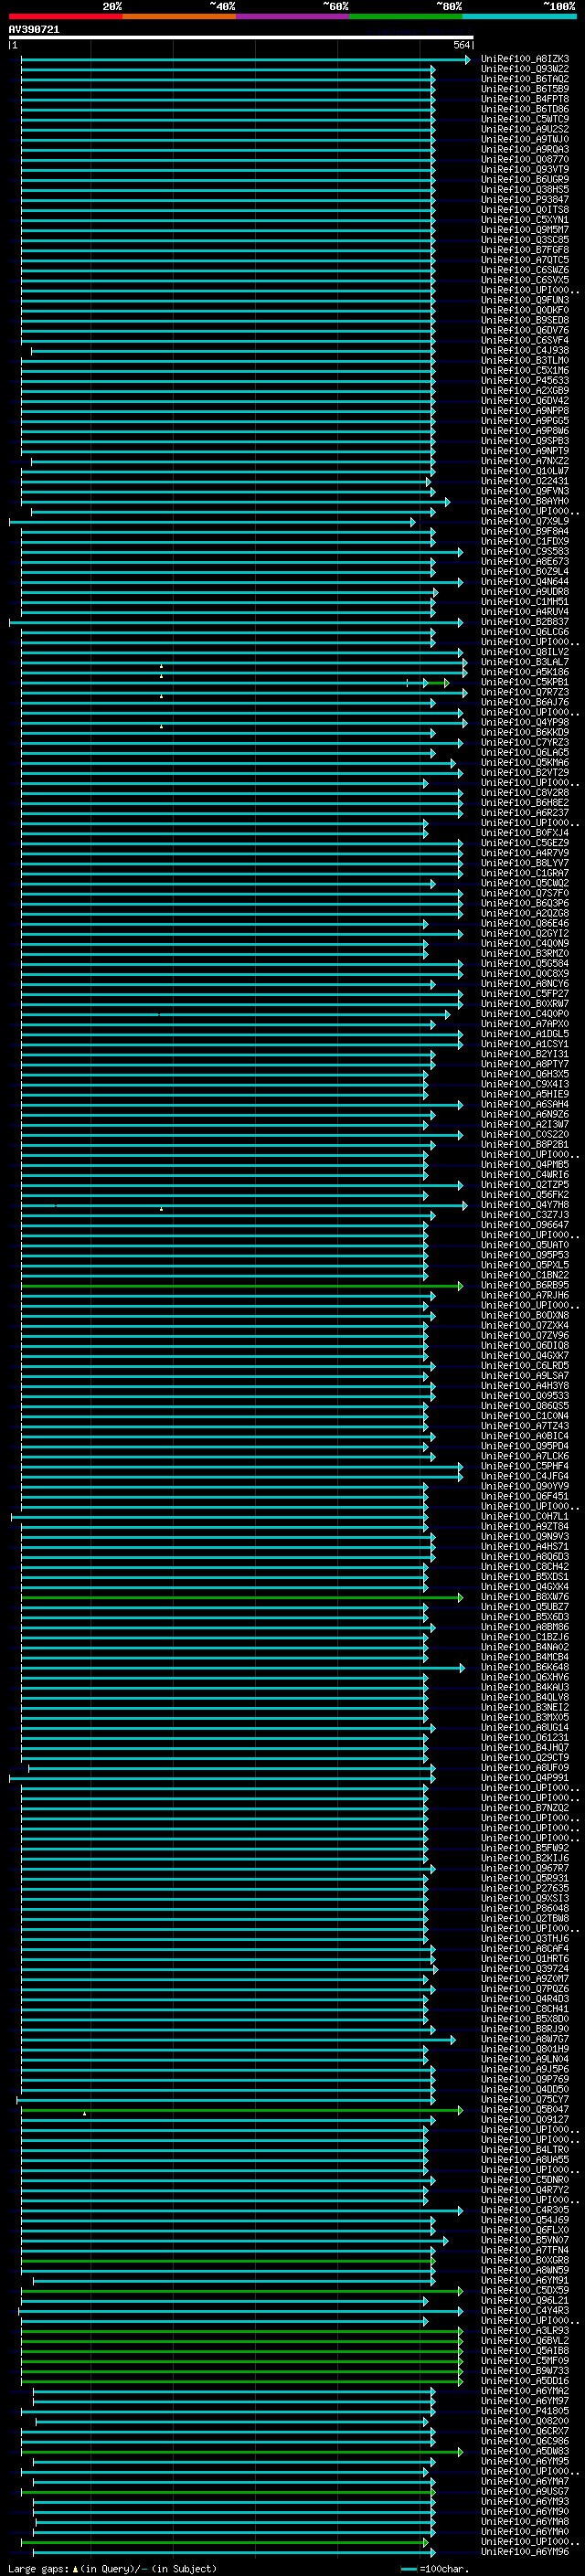Image resolution: width=585 pixels, height=2576 pixels.
Task: Click hit label UniRef100_A8W767
Action: pos(525,2039)
